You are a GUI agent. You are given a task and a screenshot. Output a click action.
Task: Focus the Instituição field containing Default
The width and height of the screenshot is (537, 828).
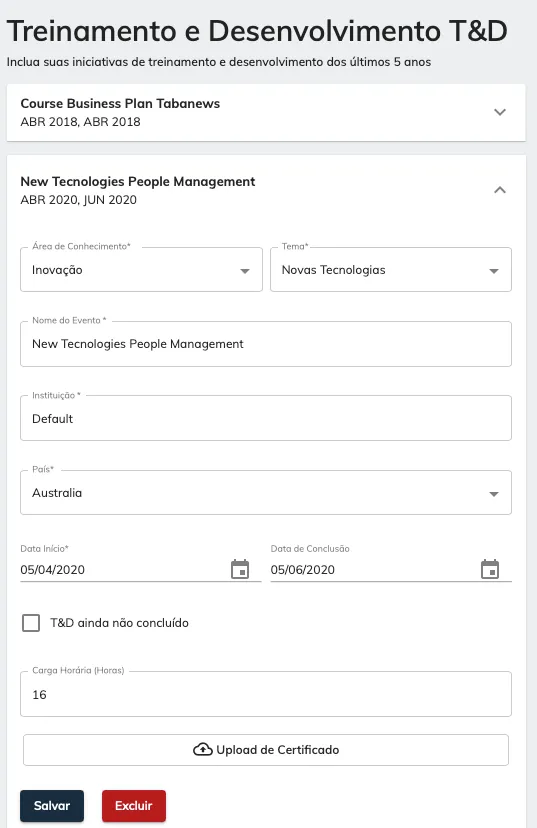[266, 418]
